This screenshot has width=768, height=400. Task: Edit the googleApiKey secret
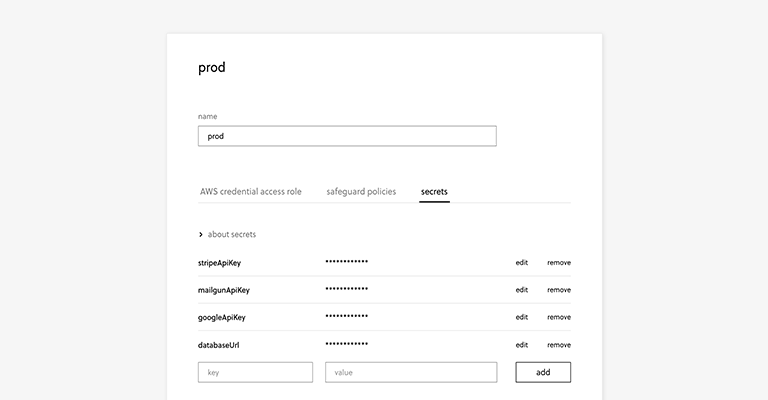point(521,317)
